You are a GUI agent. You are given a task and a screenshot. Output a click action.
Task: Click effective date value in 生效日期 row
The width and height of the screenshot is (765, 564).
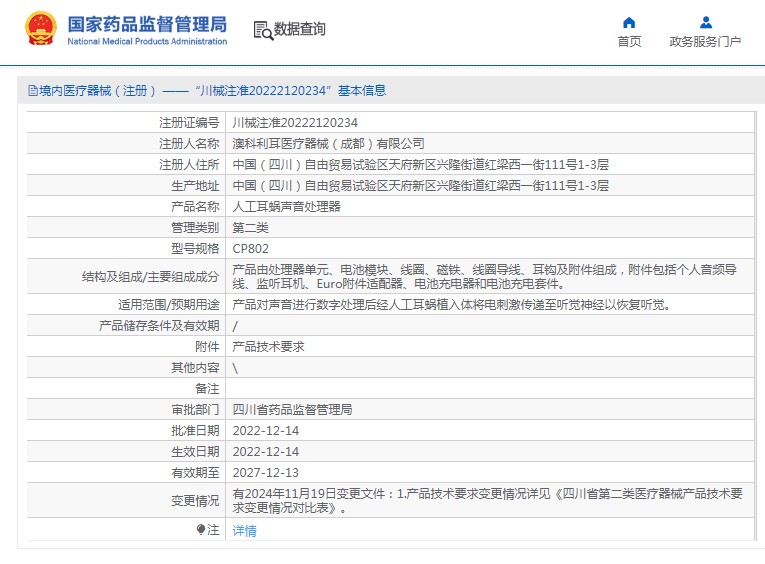pyautogui.click(x=265, y=451)
